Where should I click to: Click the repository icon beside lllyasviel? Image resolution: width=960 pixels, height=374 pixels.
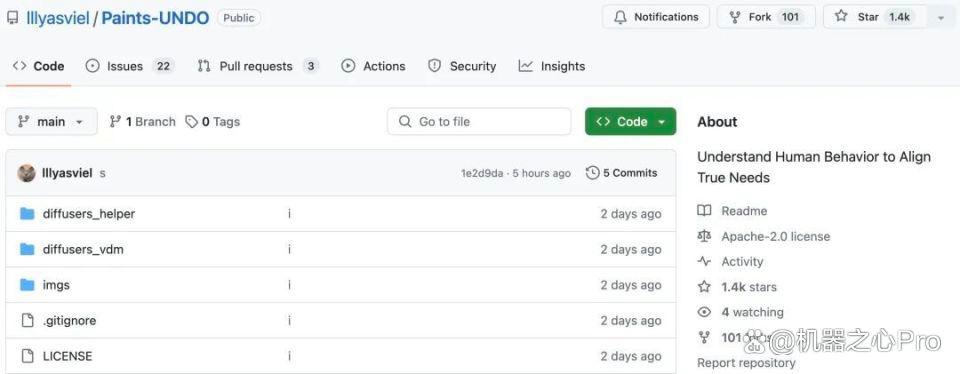click(x=12, y=18)
